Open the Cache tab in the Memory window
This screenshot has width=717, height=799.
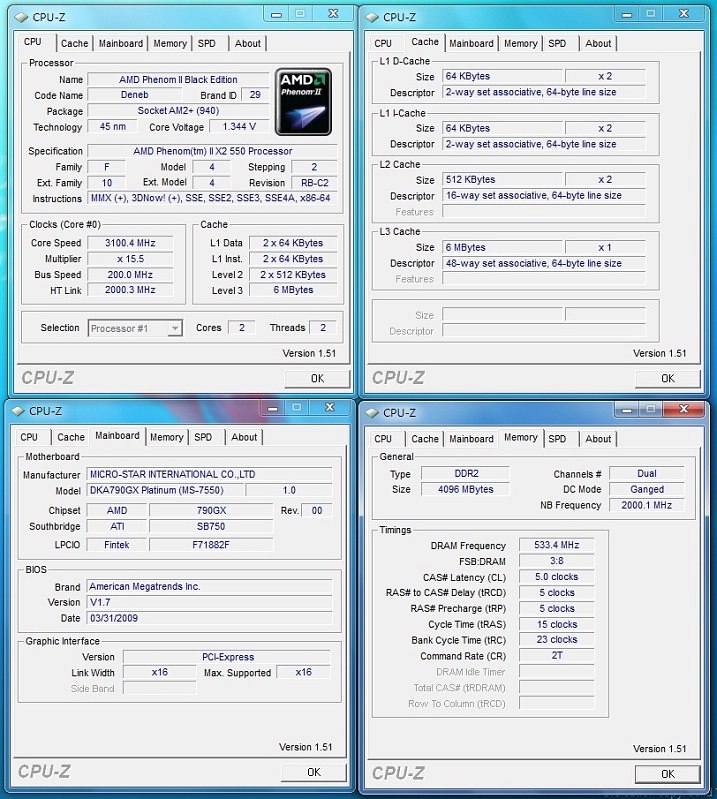click(425, 439)
